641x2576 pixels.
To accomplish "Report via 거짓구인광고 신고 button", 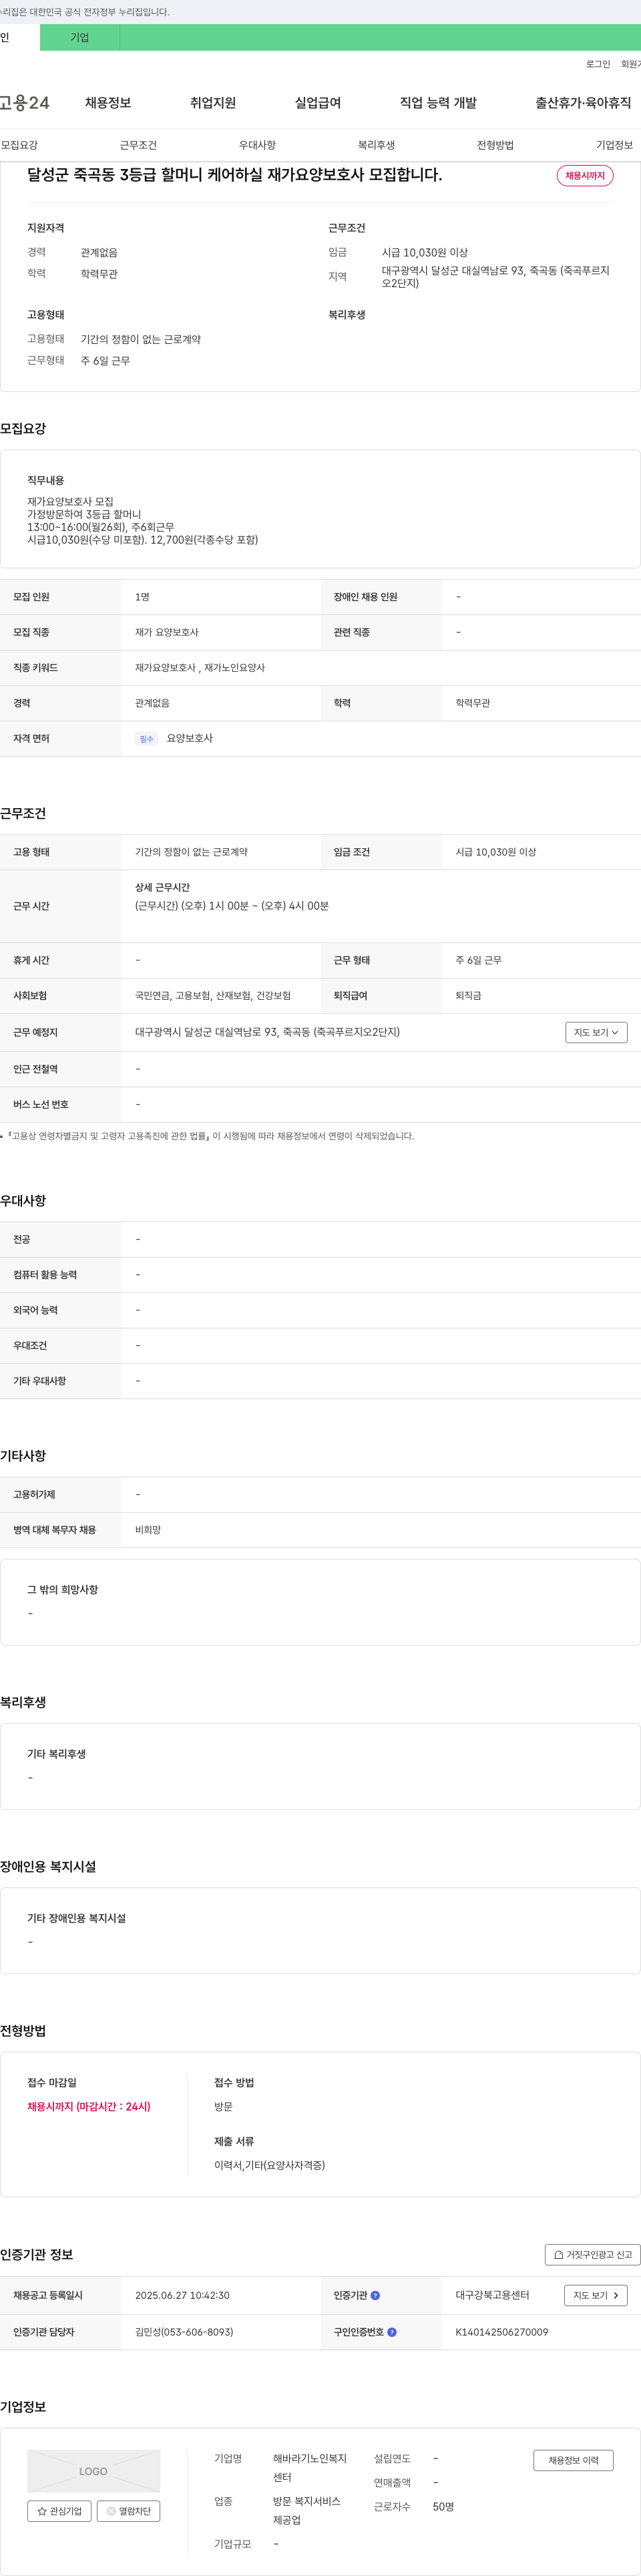I will tap(593, 2254).
